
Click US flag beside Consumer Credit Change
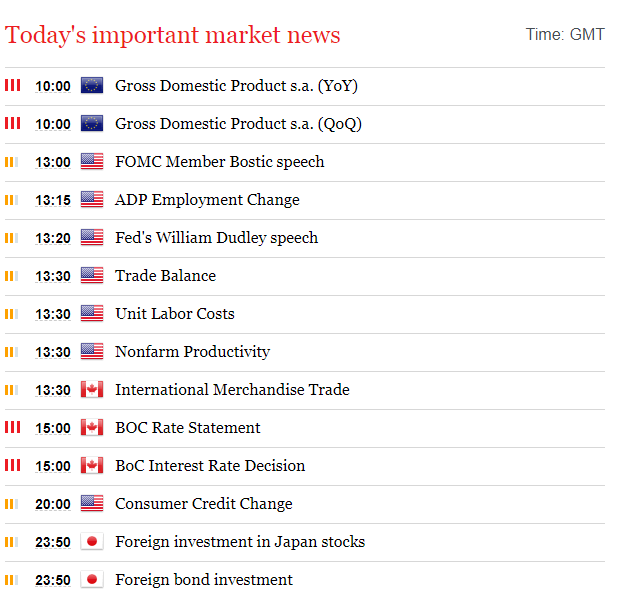coord(92,504)
